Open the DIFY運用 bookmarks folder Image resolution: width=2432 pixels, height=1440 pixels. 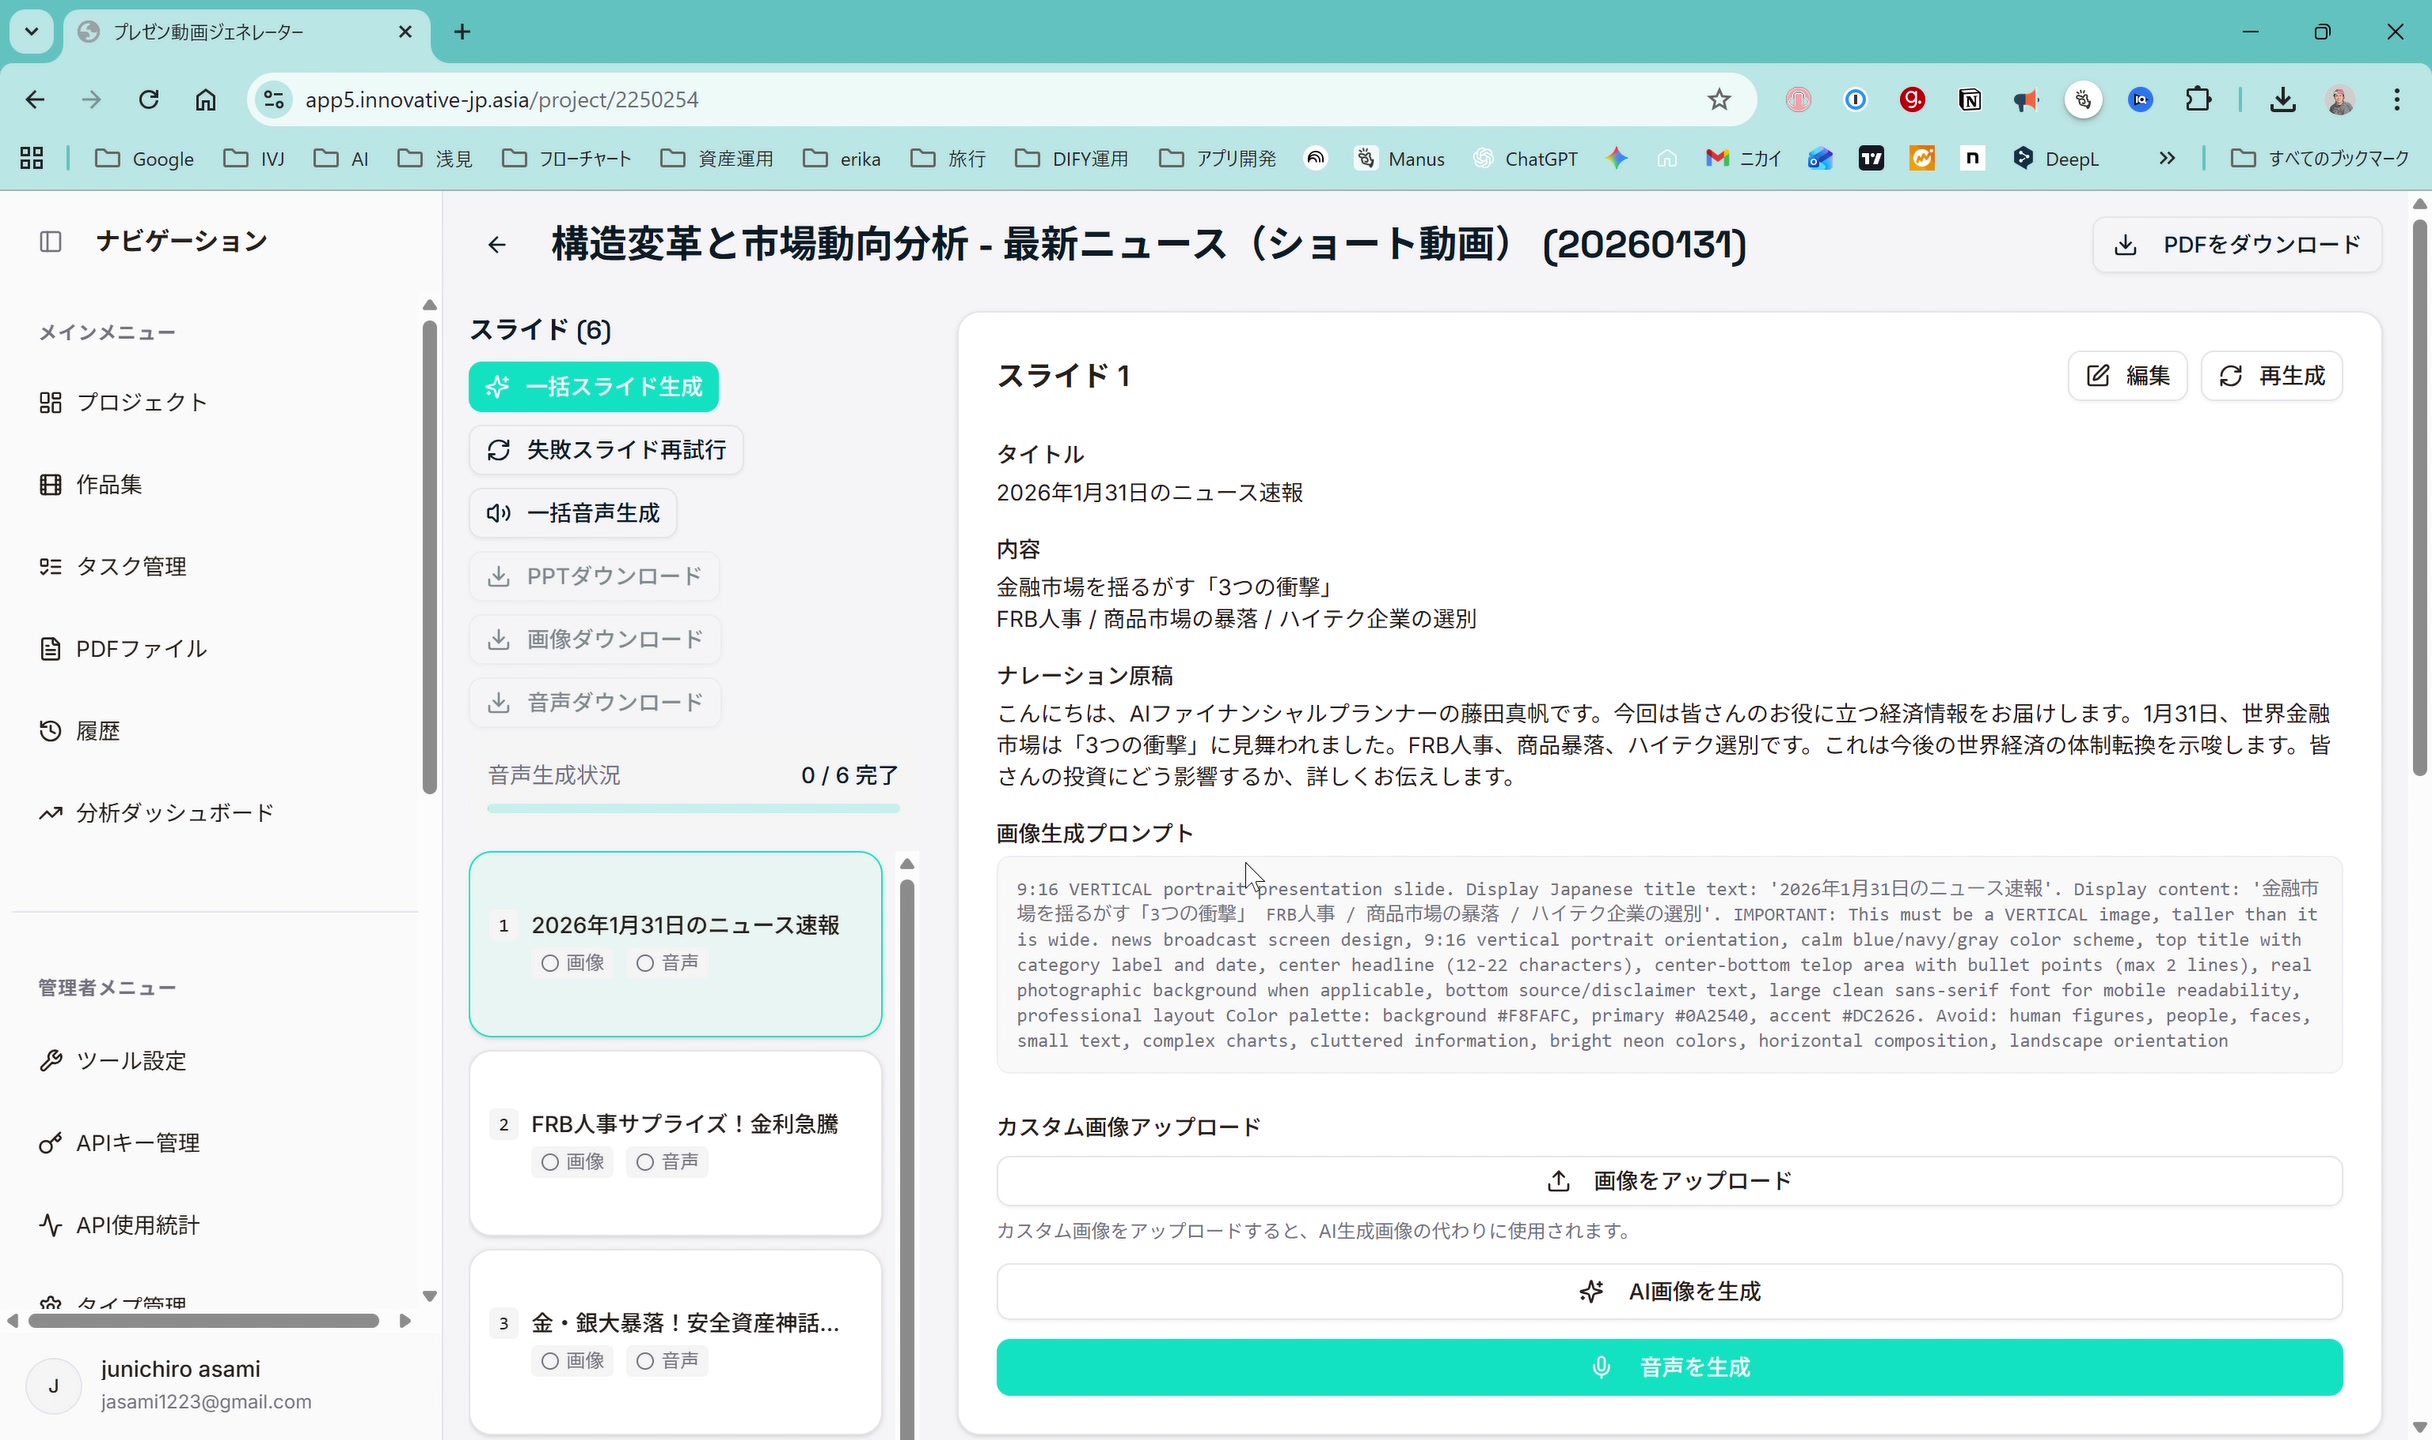[1071, 158]
